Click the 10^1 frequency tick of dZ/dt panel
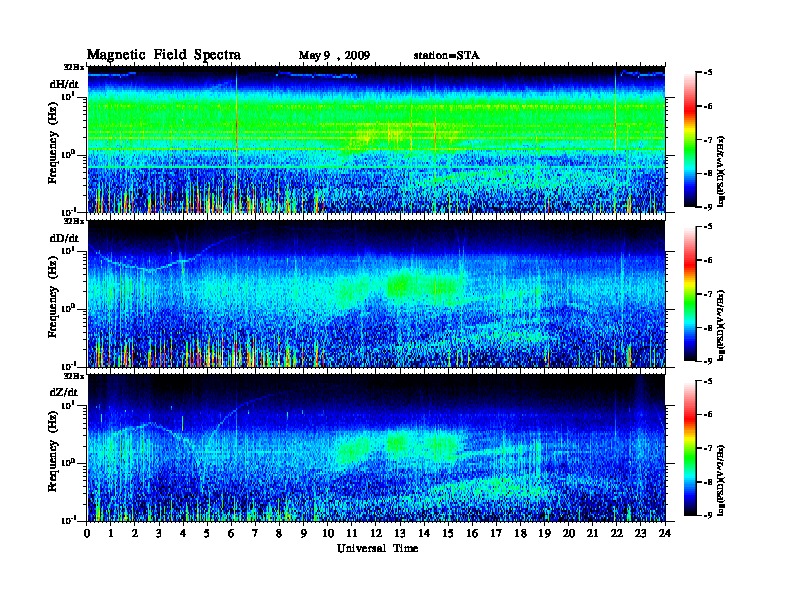 click(69, 405)
